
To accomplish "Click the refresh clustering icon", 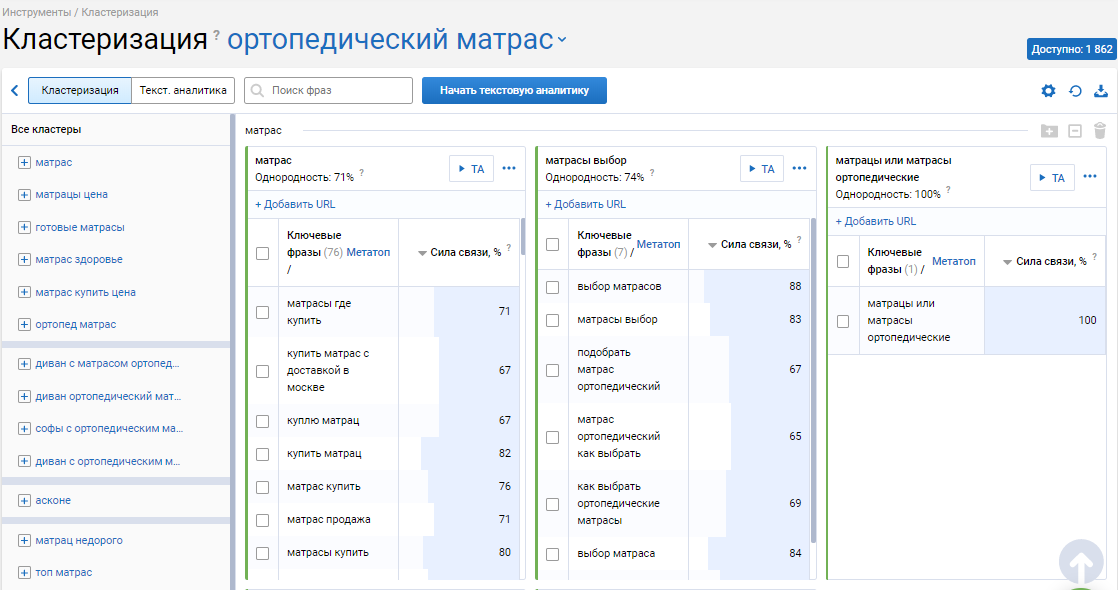I will coord(1075,91).
